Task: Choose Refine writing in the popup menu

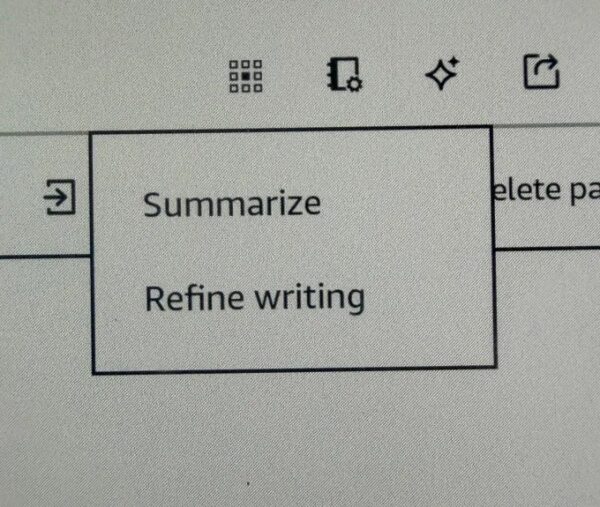Action: (254, 297)
